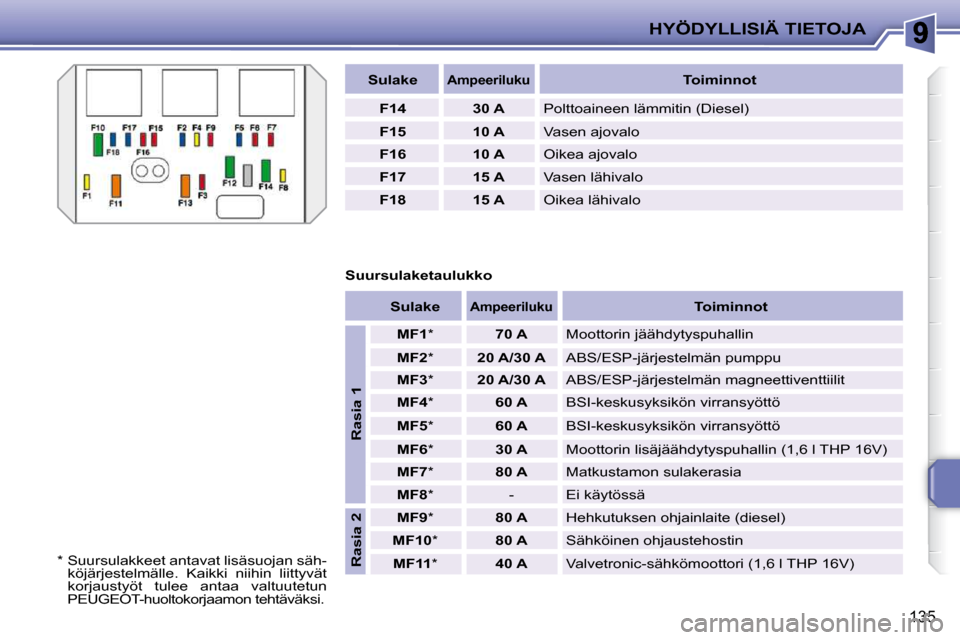The height and width of the screenshot is (640, 960).
Task: Click the Rasia 2 vertical label
Action: pyautogui.click(x=356, y=541)
